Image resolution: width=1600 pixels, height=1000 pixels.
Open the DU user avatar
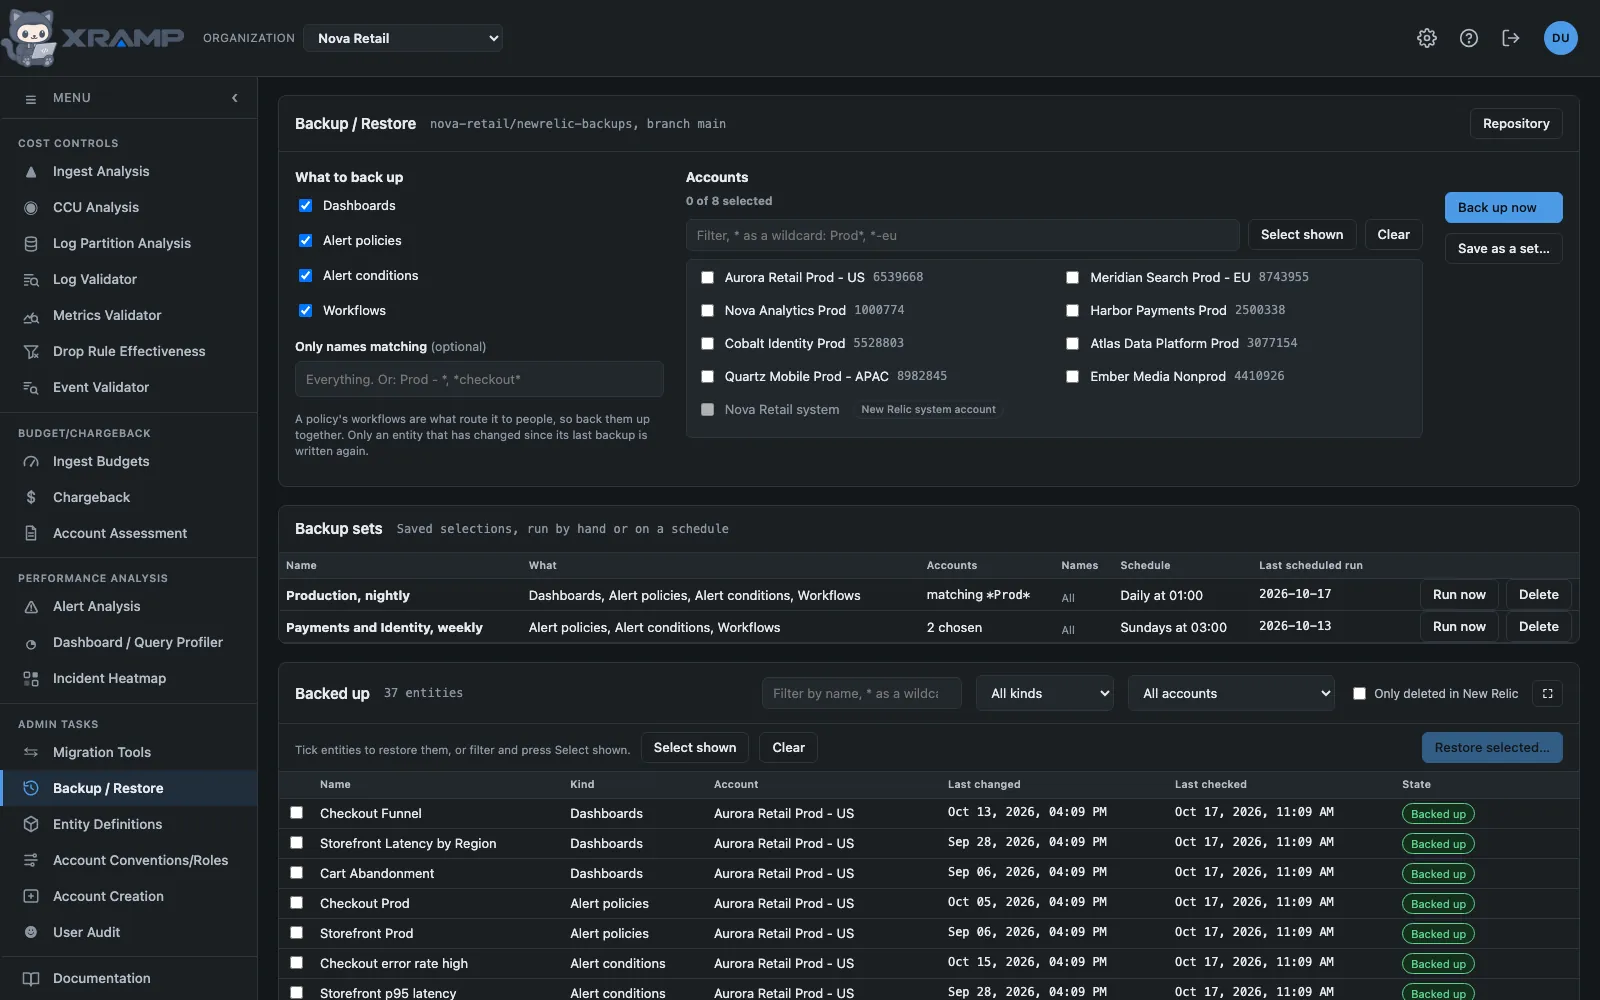[1561, 38]
